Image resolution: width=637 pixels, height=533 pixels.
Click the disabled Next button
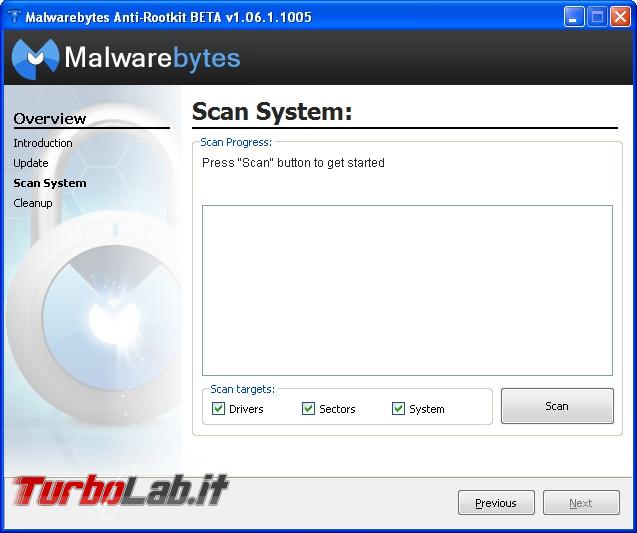[x=581, y=503]
